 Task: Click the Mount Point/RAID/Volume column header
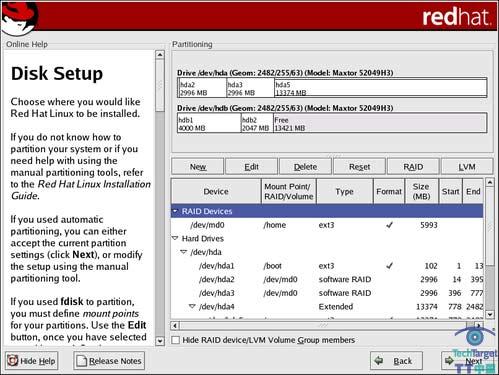(x=289, y=191)
